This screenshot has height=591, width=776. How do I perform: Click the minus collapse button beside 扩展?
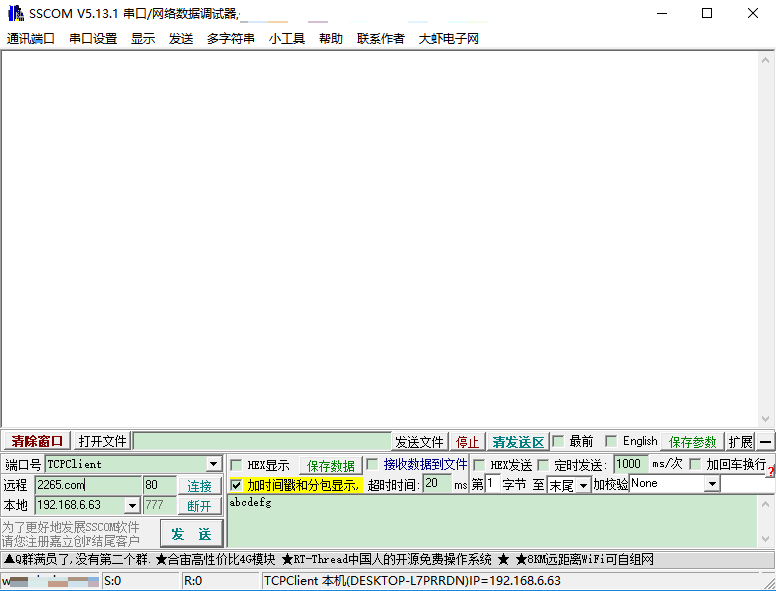765,441
